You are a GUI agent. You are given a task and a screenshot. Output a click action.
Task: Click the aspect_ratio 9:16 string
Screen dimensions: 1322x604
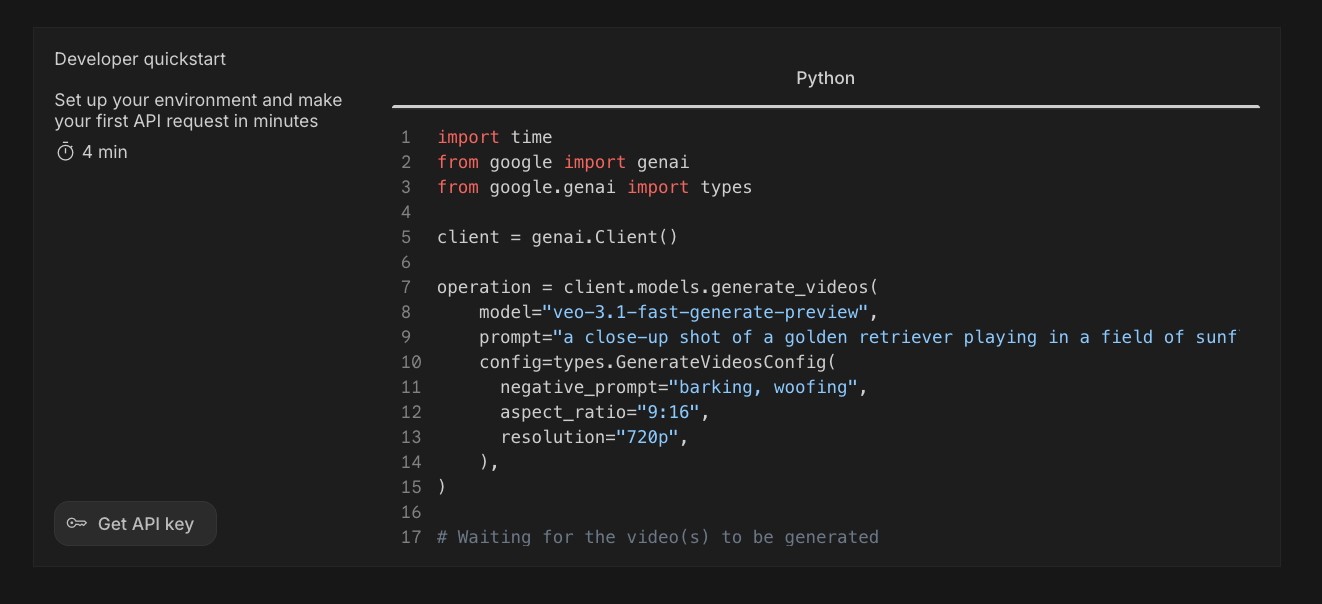pos(672,412)
